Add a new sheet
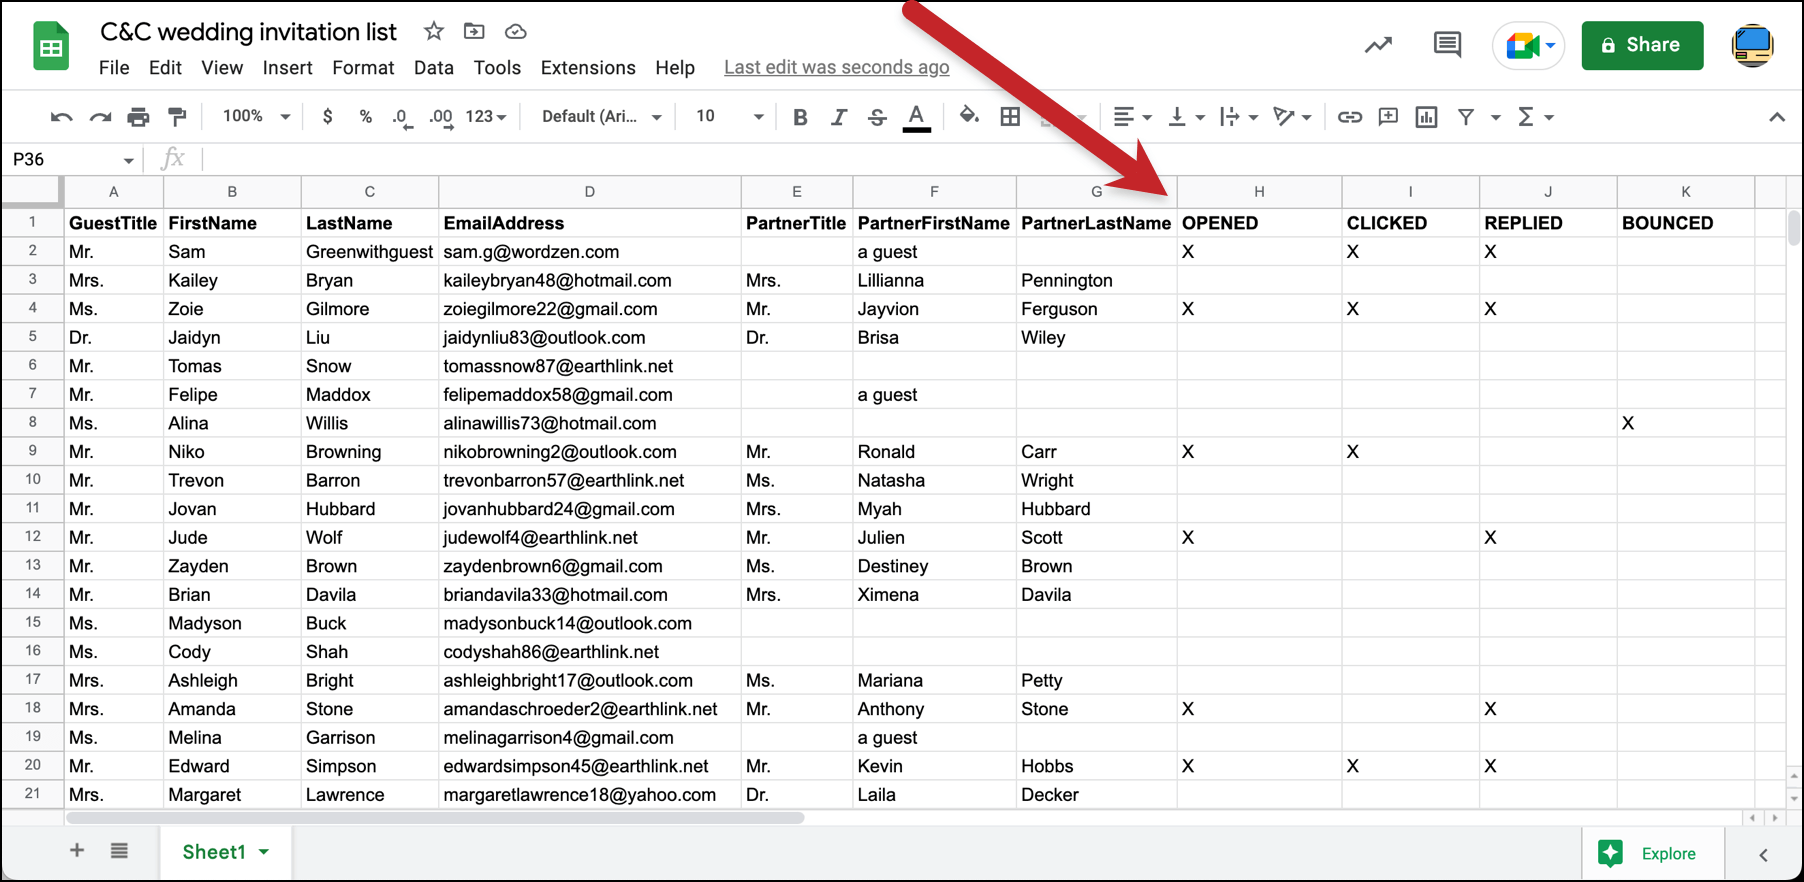 pos(77,851)
